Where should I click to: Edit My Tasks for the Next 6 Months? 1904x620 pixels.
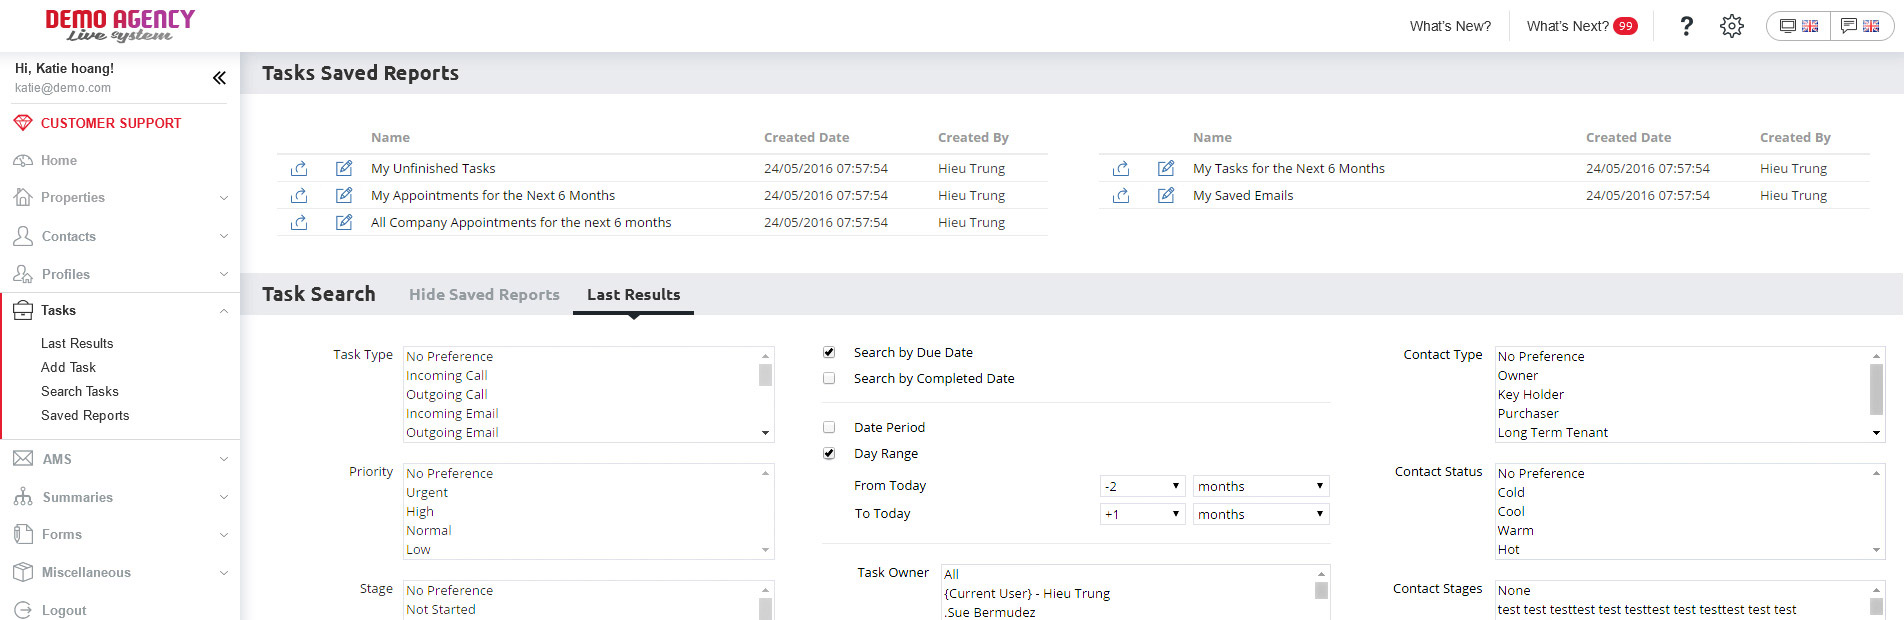click(x=1166, y=168)
